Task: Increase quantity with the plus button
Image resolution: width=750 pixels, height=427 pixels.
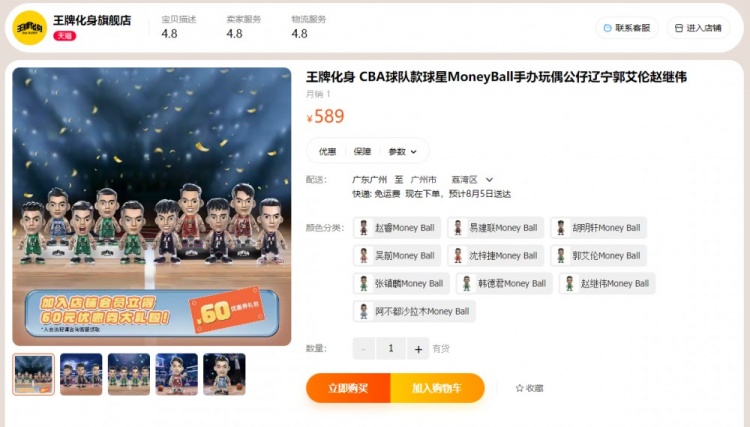Action: pyautogui.click(x=418, y=349)
